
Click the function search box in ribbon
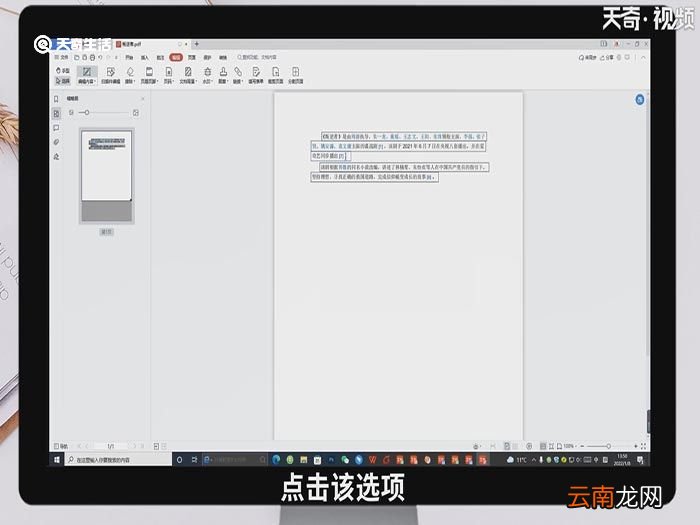click(x=257, y=58)
